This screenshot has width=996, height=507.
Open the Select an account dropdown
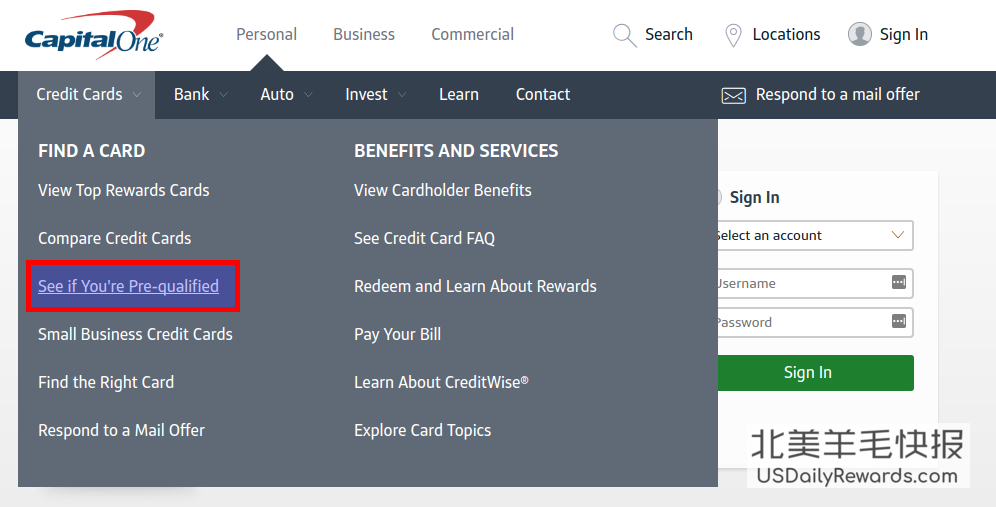click(x=812, y=236)
